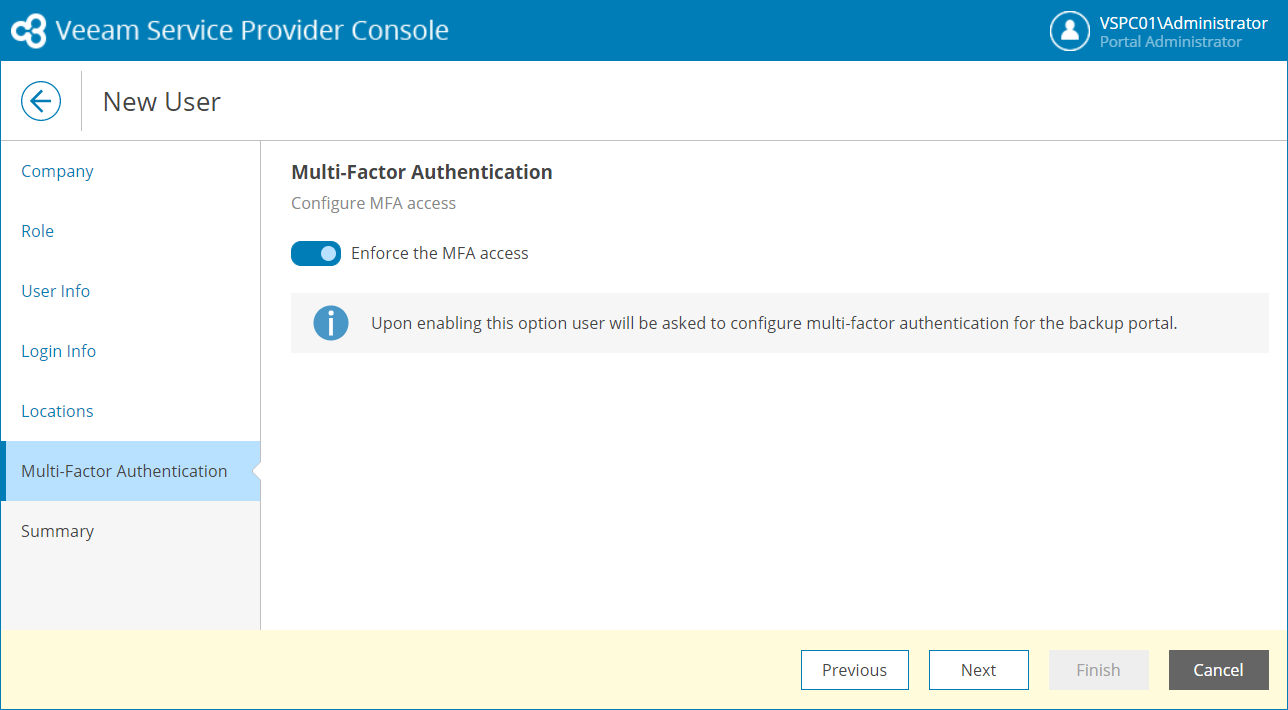Click the blue info icon

331,323
